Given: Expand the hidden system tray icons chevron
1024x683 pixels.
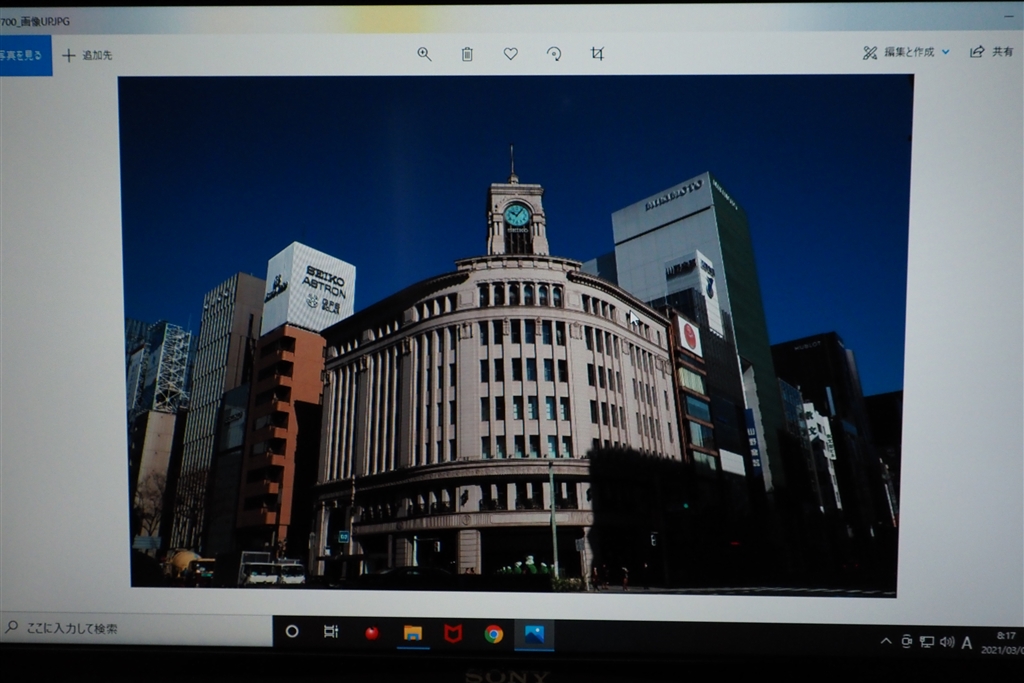Looking at the screenshot, I should (886, 641).
